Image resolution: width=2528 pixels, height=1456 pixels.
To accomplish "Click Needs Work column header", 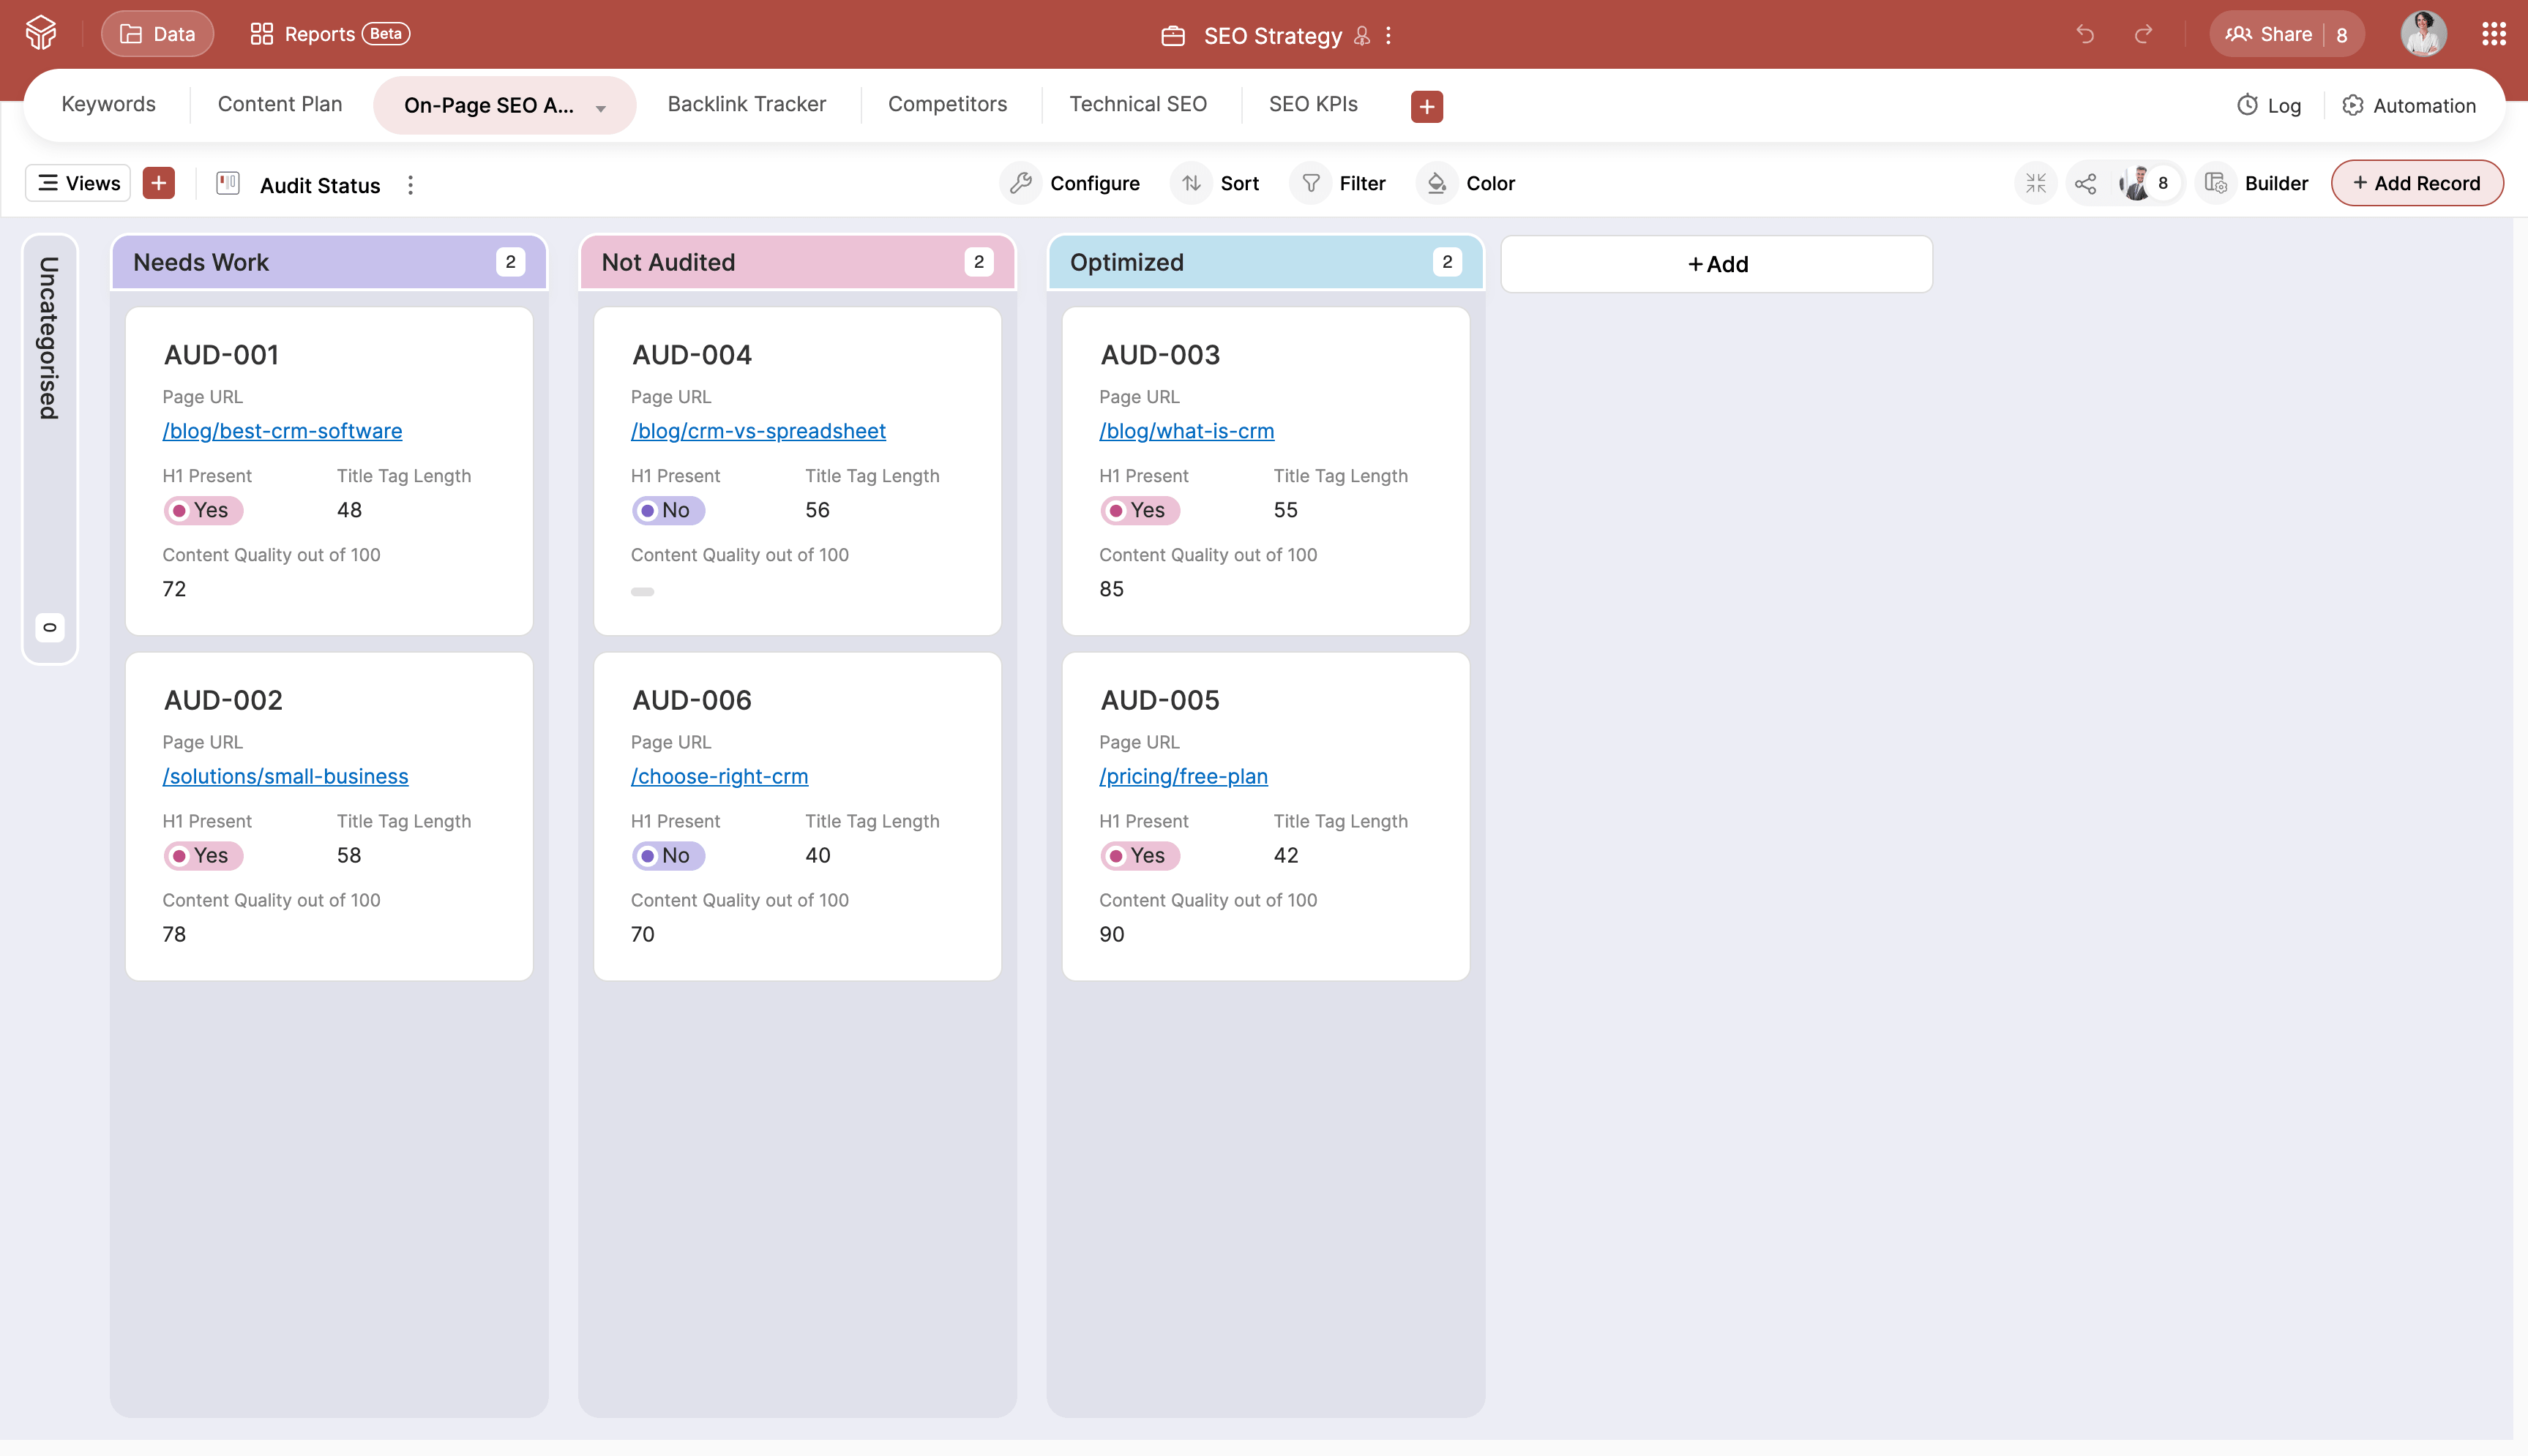I will (329, 262).
